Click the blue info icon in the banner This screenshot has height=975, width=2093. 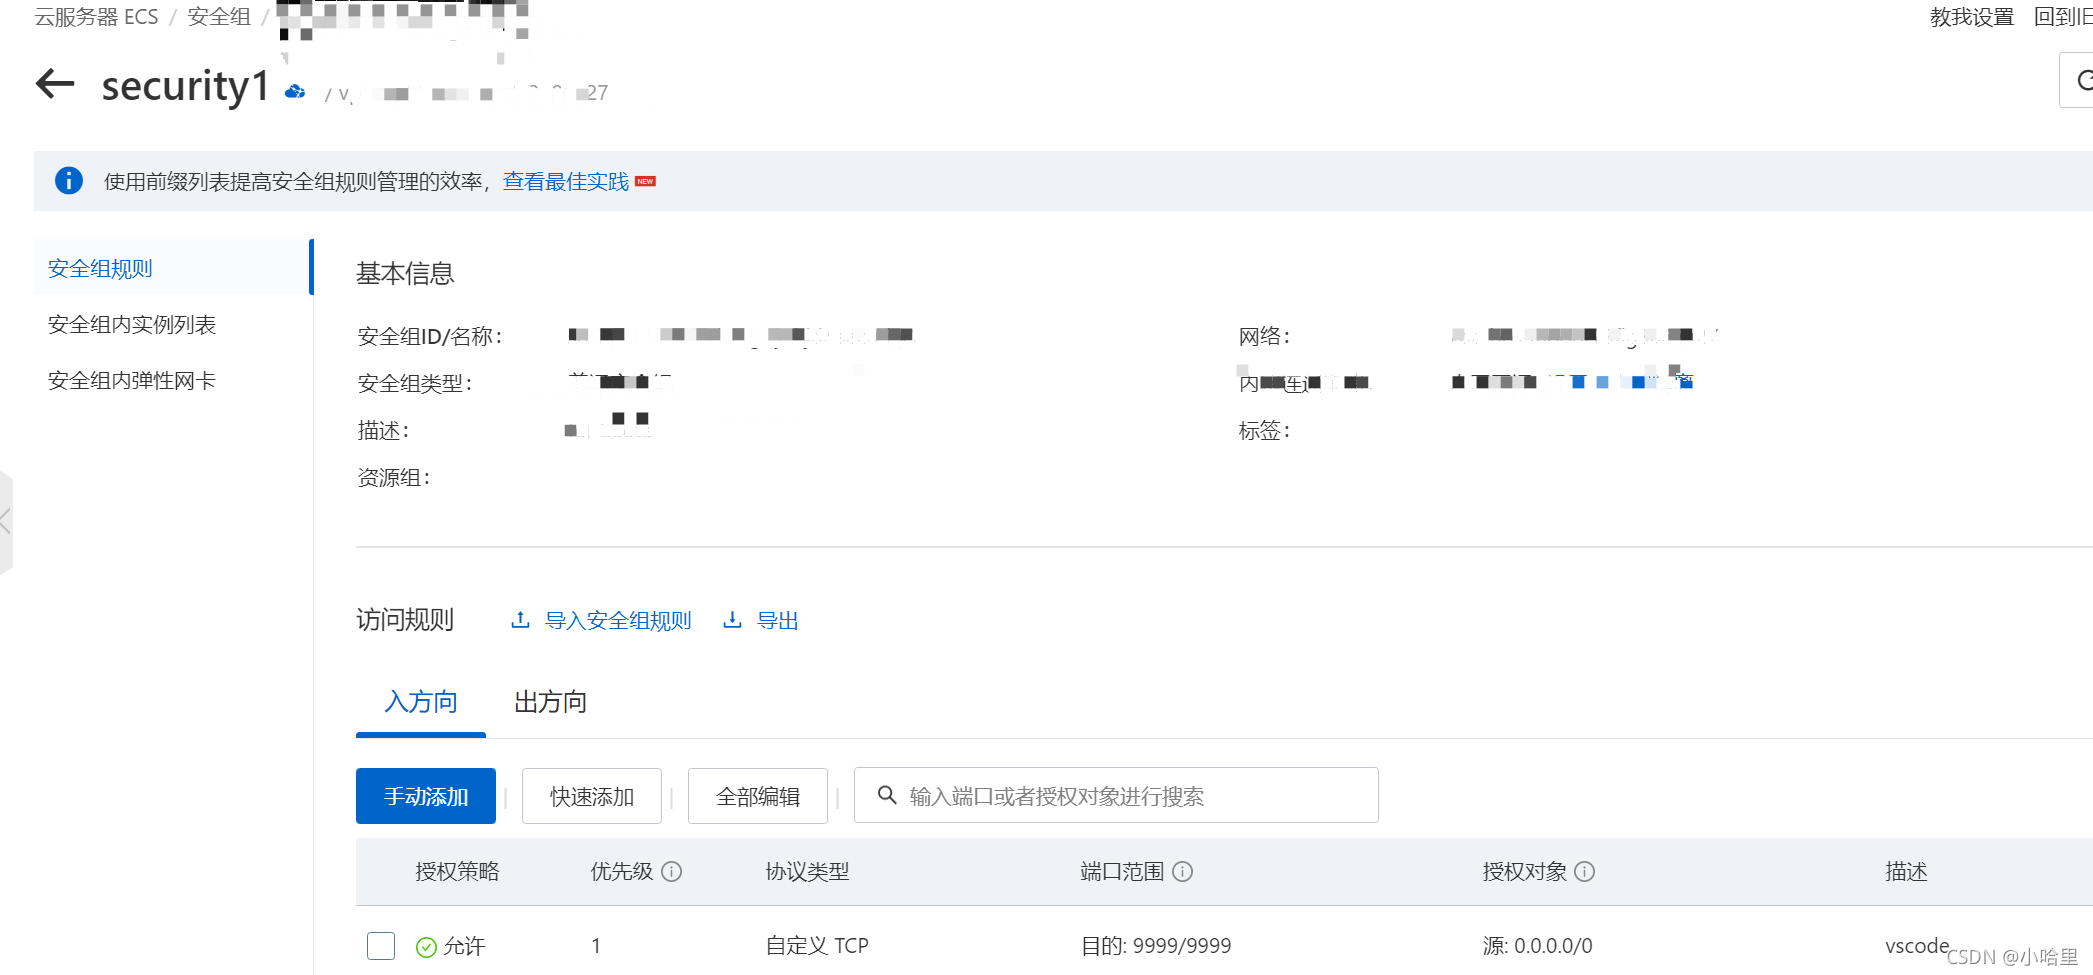click(68, 181)
